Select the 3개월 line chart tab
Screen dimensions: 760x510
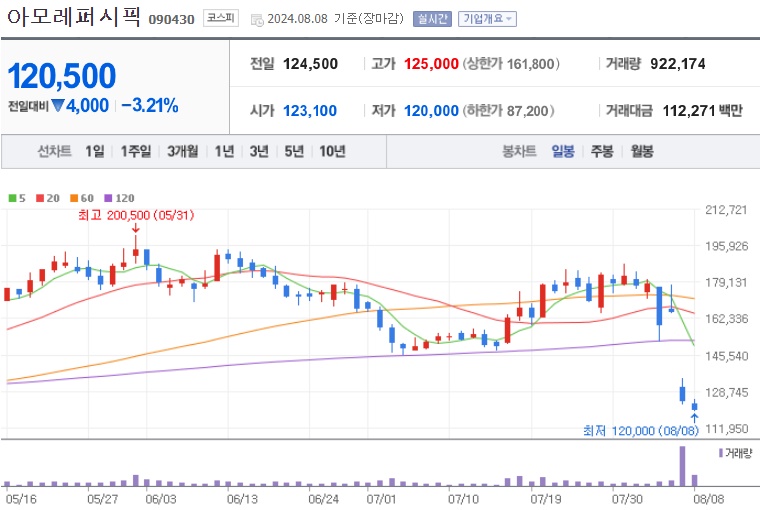183,151
